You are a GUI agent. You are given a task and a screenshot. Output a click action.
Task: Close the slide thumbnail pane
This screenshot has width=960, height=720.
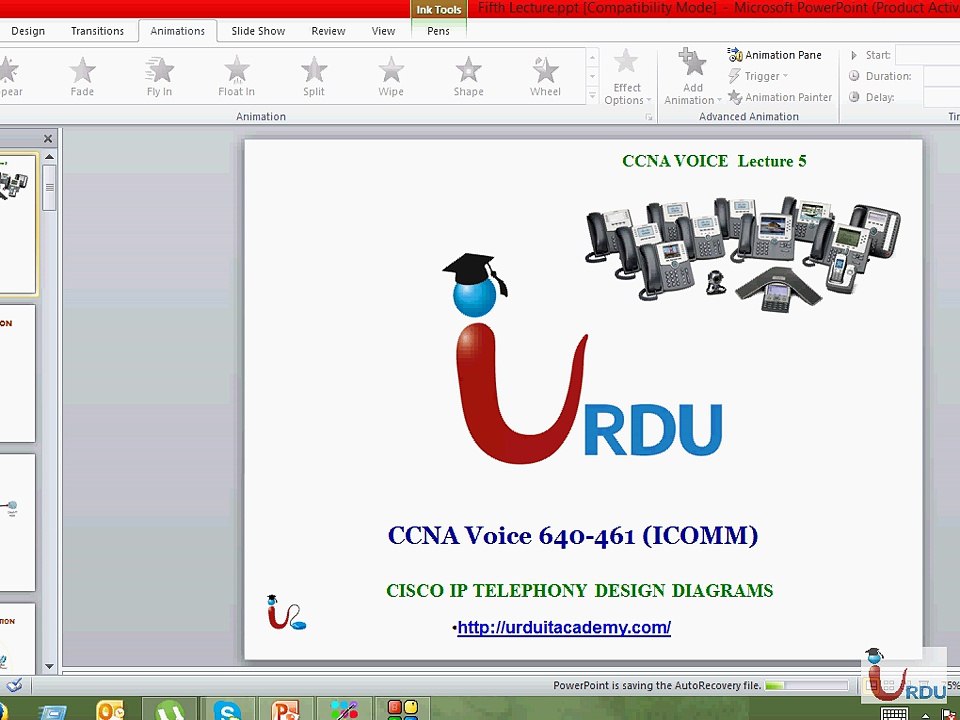(48, 139)
